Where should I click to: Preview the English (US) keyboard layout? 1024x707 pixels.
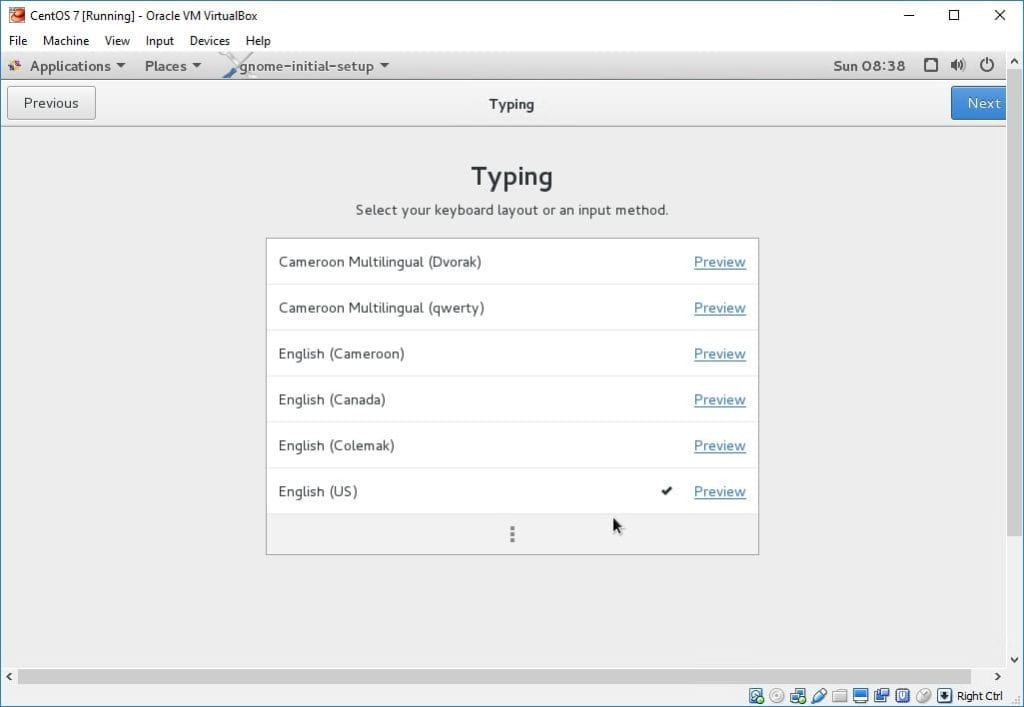point(719,492)
